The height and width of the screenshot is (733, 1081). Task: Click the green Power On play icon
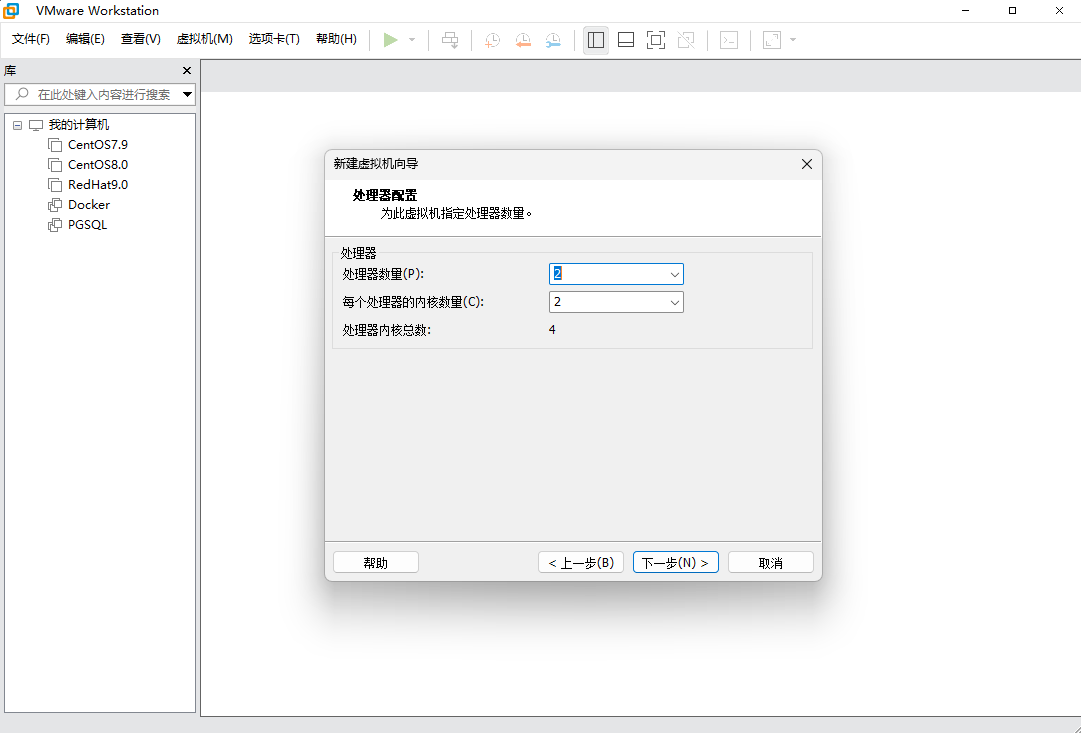click(x=390, y=40)
